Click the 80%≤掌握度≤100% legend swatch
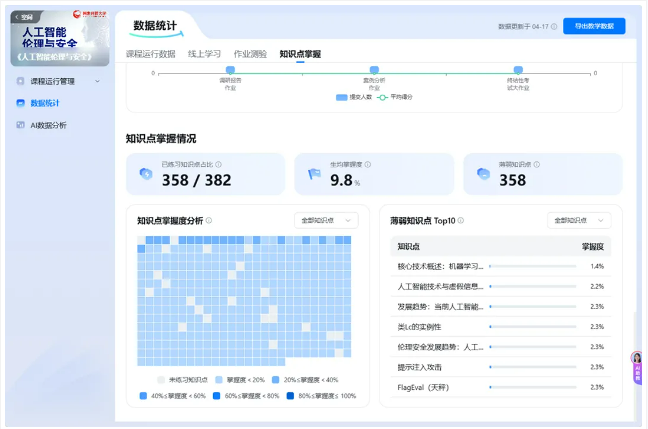Screen dimensions: 648x429 point(290,396)
